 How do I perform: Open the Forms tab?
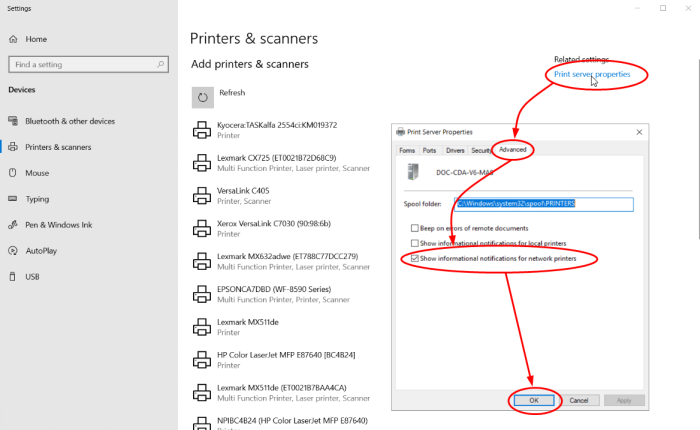click(407, 150)
